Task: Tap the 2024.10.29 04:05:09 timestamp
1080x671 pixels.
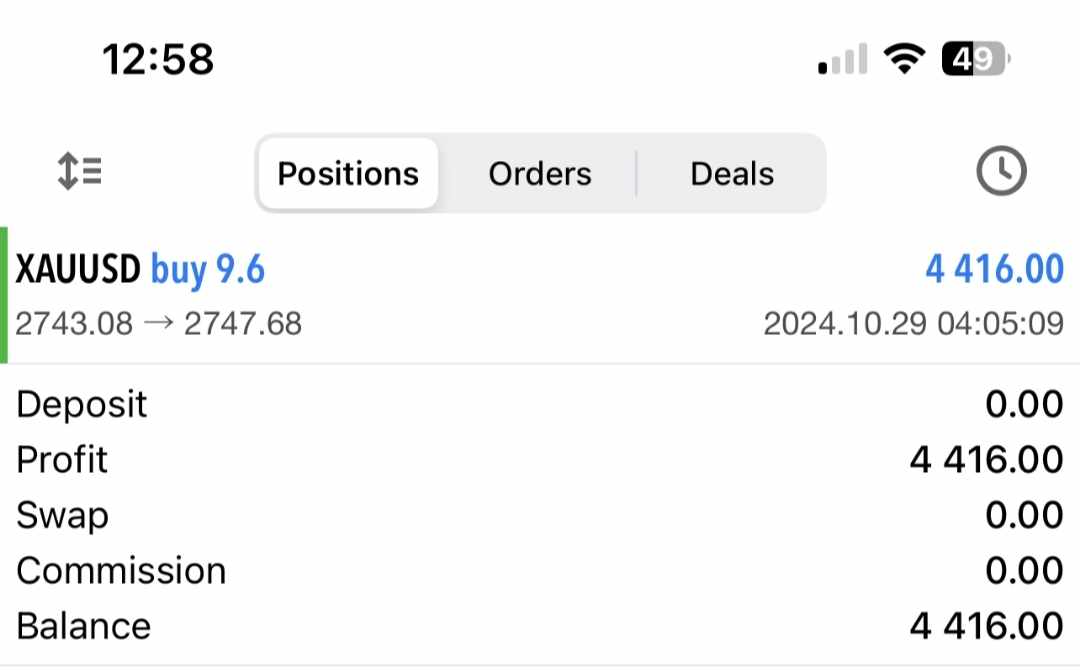Action: click(x=913, y=324)
